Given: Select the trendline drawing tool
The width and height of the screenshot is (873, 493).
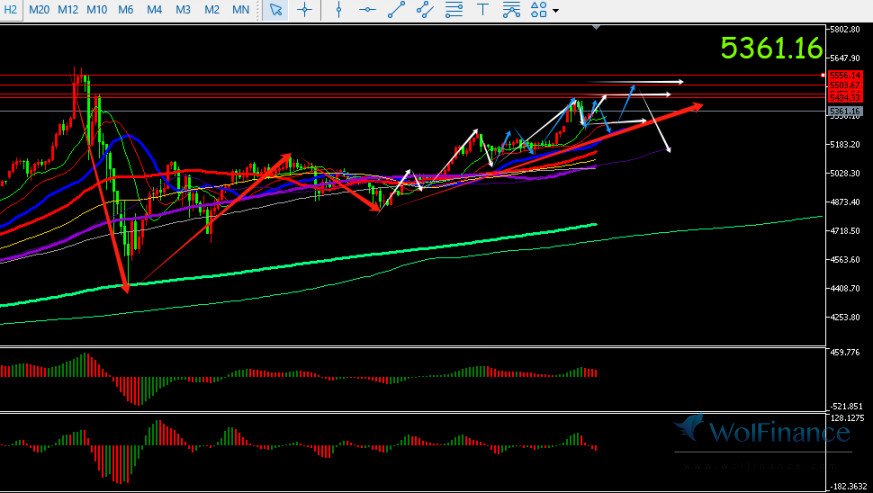Looking at the screenshot, I should point(396,10).
